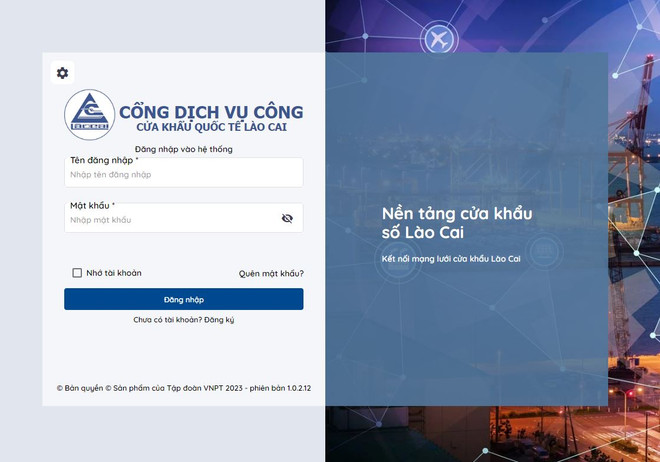
Task: Follow the Đăng ký registration link
Action: (x=219, y=320)
